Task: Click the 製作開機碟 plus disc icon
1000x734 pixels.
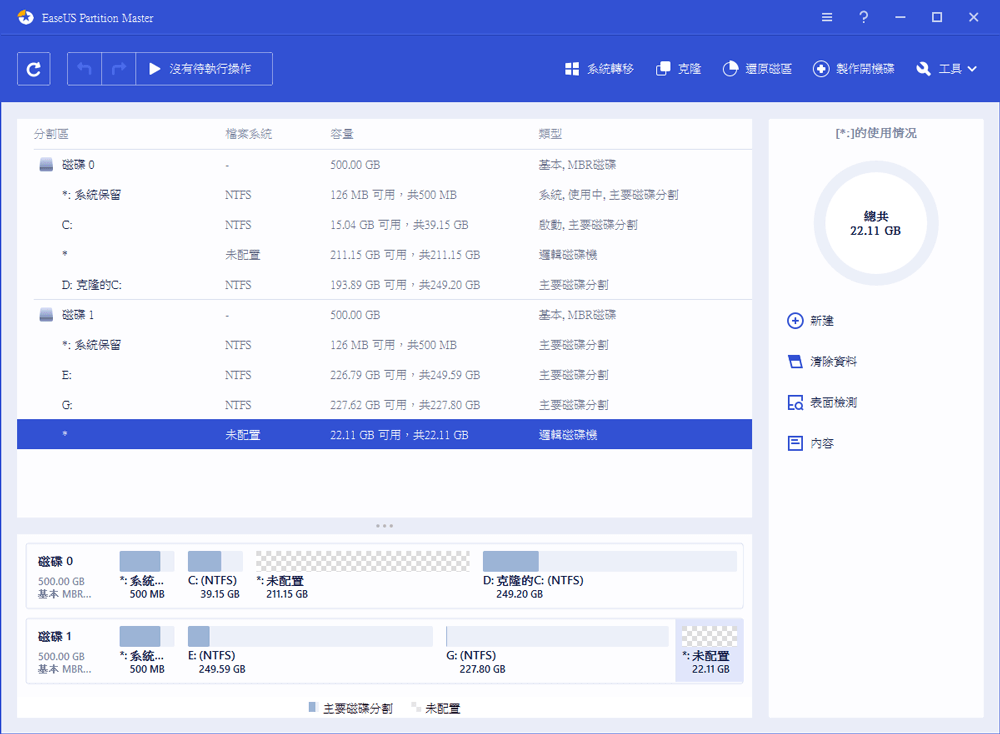Action: click(821, 69)
